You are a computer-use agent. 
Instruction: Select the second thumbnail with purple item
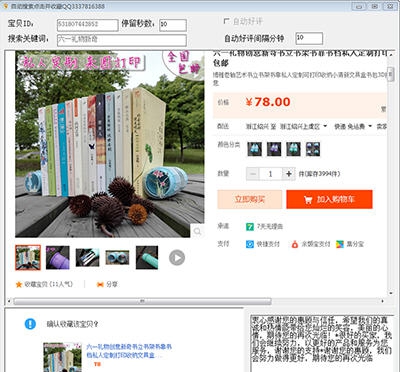(58, 258)
